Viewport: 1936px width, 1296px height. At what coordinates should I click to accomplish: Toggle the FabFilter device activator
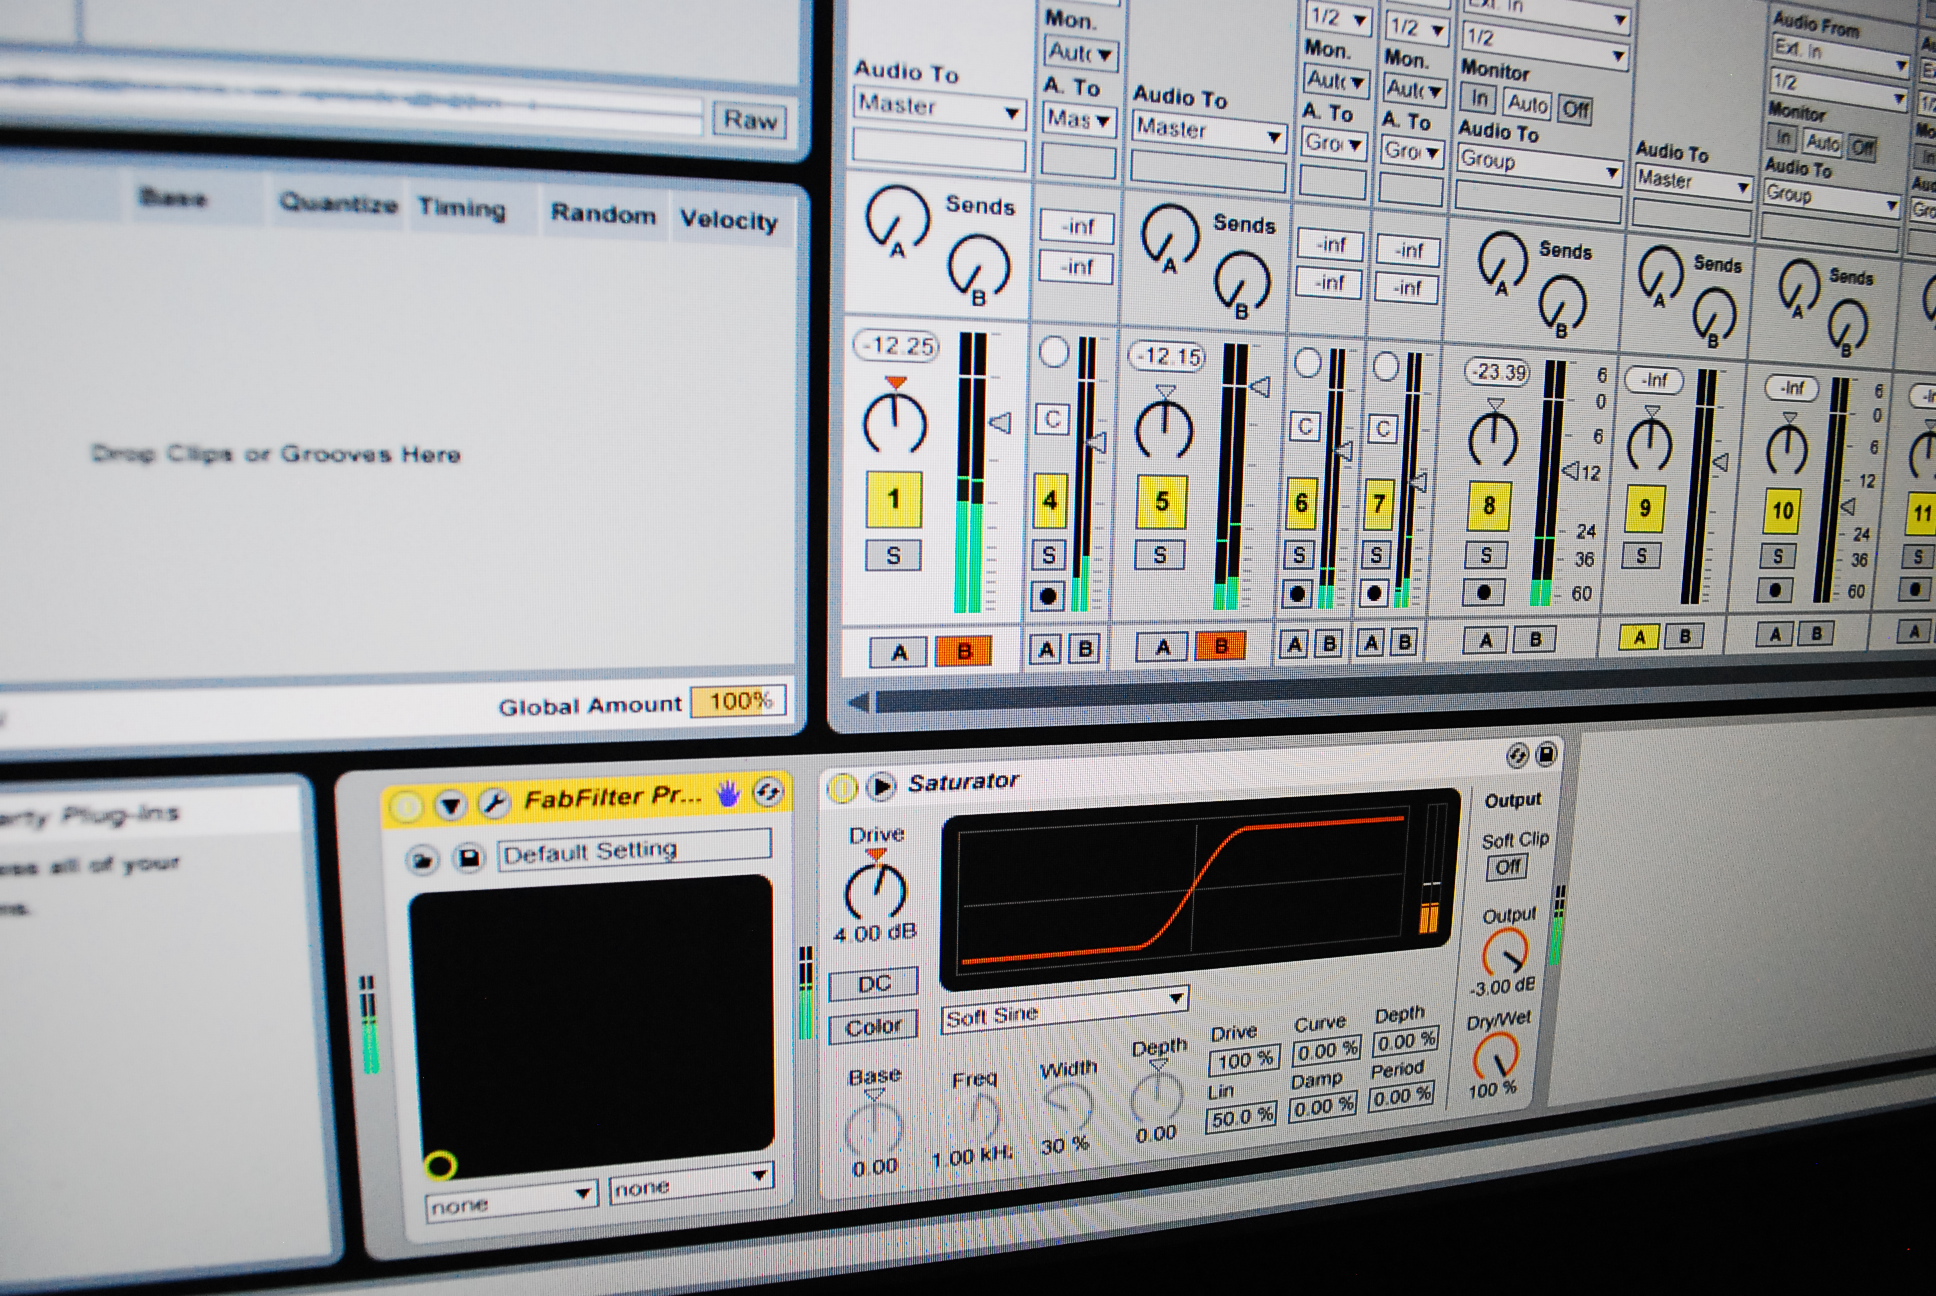406,807
